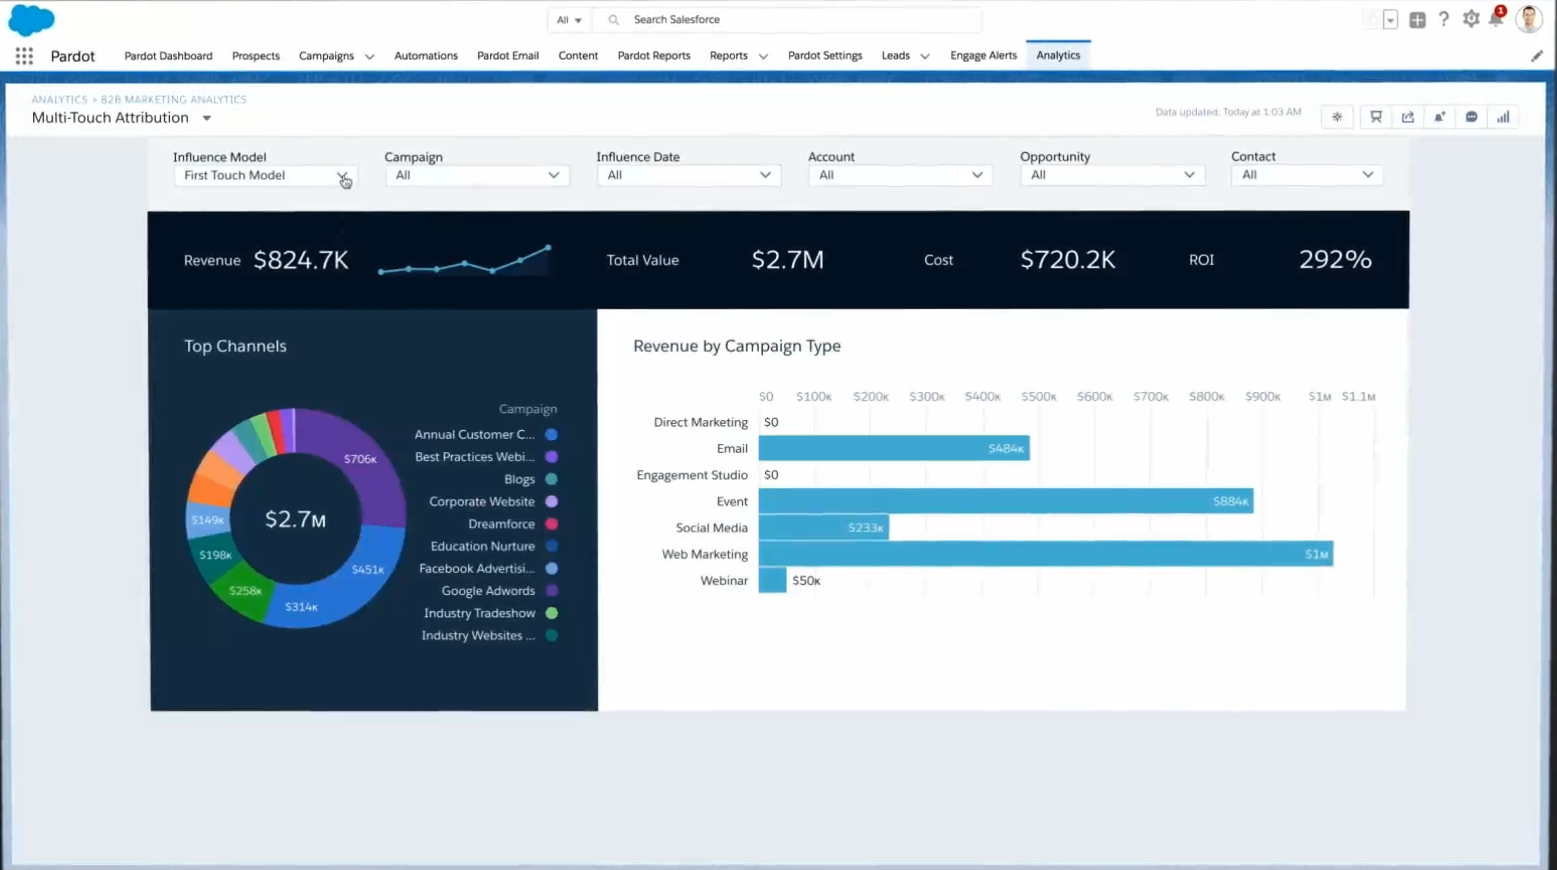Open the user profile avatar

tap(1529, 18)
